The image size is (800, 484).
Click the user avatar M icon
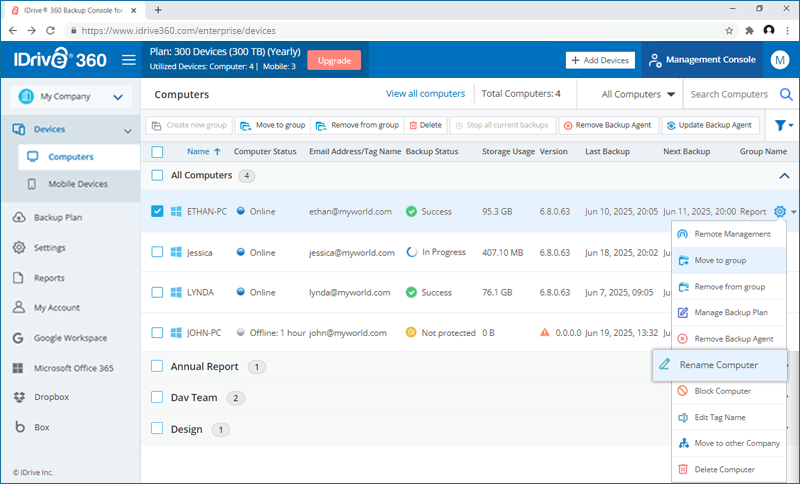(780, 60)
